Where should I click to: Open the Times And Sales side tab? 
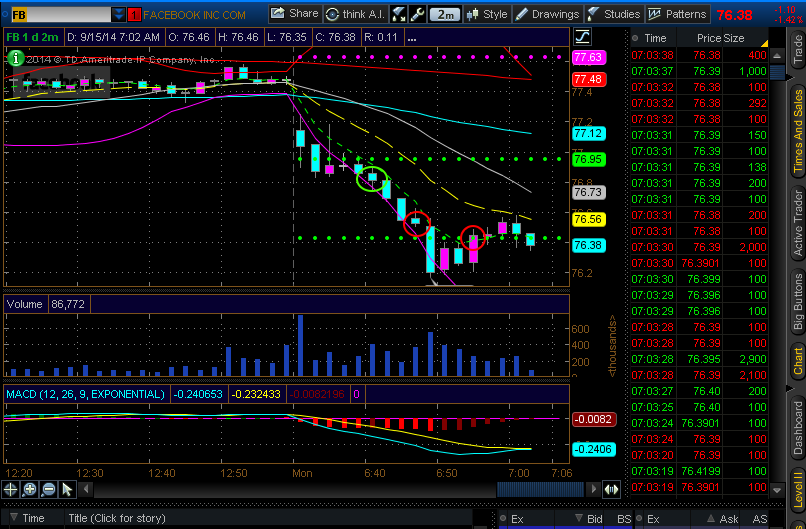pos(798,131)
